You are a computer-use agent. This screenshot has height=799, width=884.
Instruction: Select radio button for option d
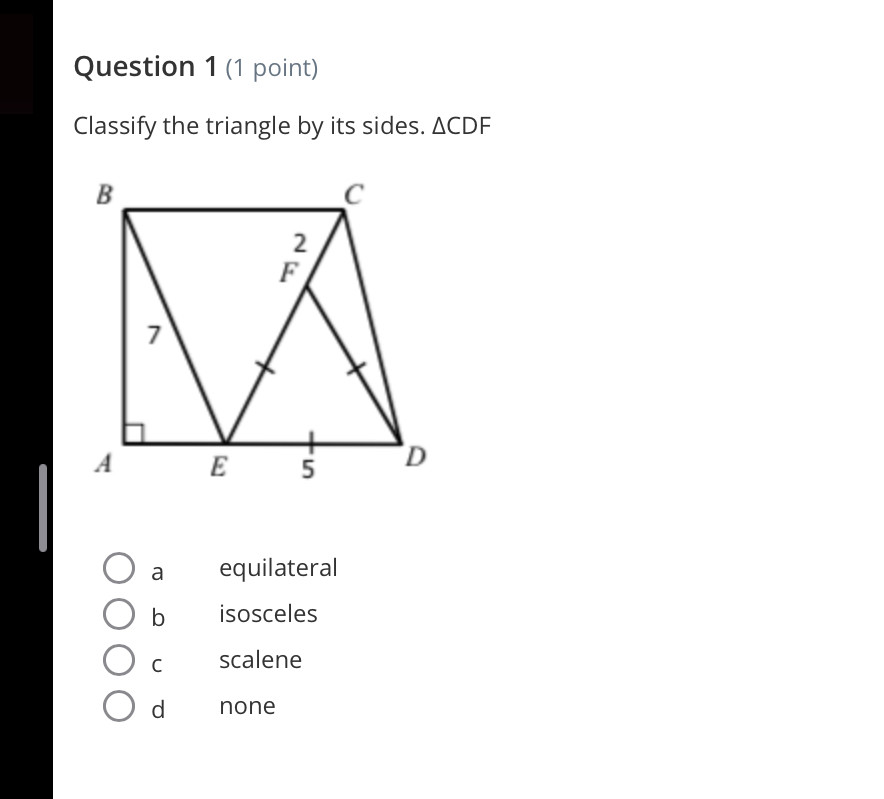pos(119,706)
